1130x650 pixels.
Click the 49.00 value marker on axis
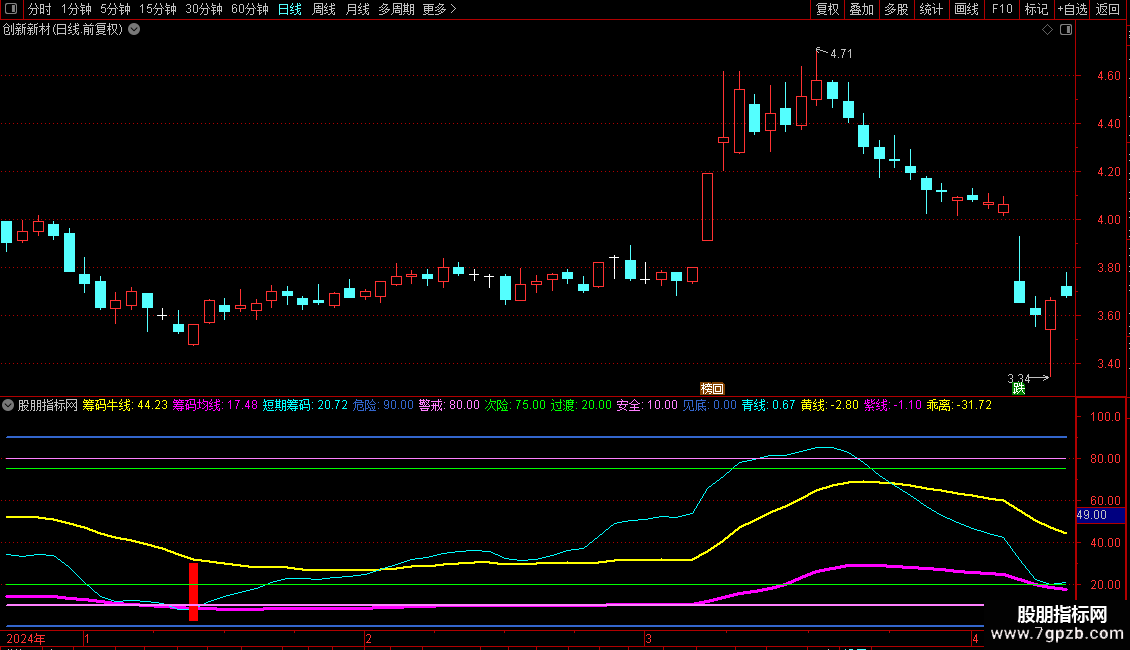[x=1092, y=515]
